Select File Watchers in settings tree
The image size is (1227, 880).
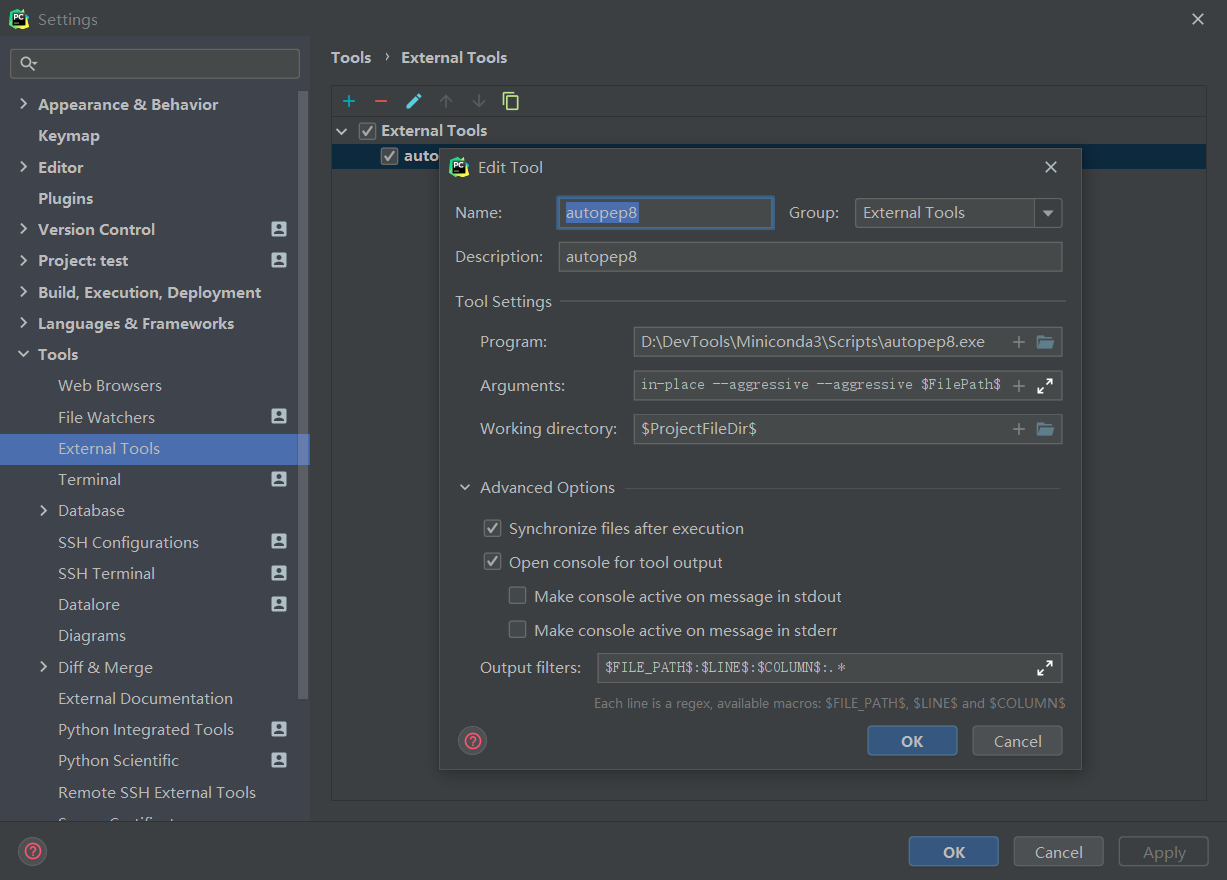[x=106, y=417]
